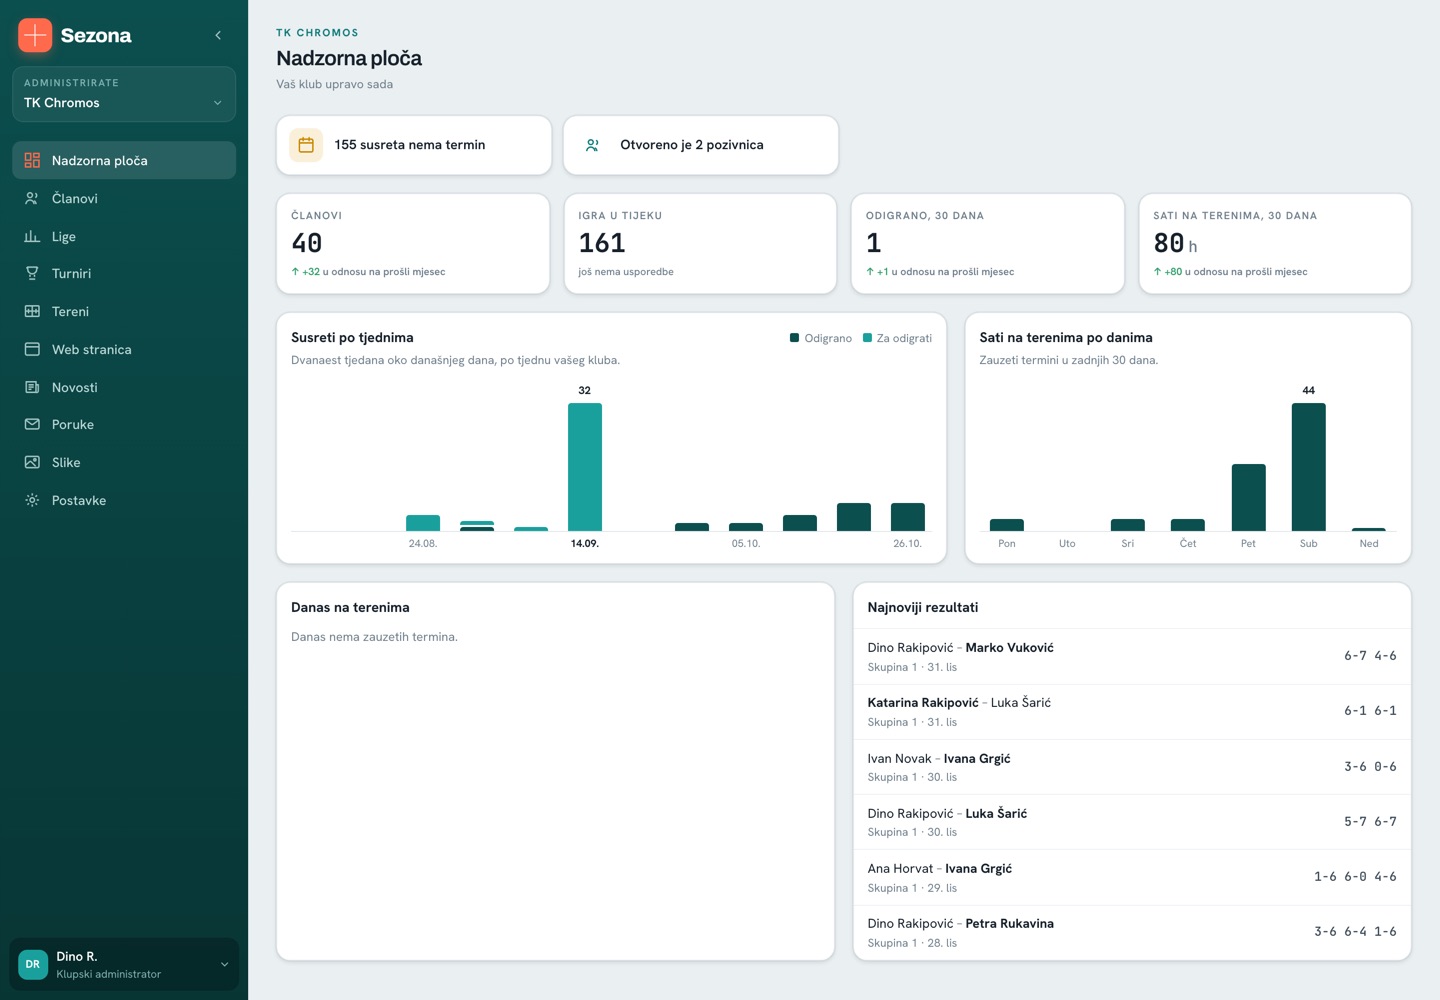Collapse the sidebar with the chevron
This screenshot has height=1000, width=1440.
point(218,35)
